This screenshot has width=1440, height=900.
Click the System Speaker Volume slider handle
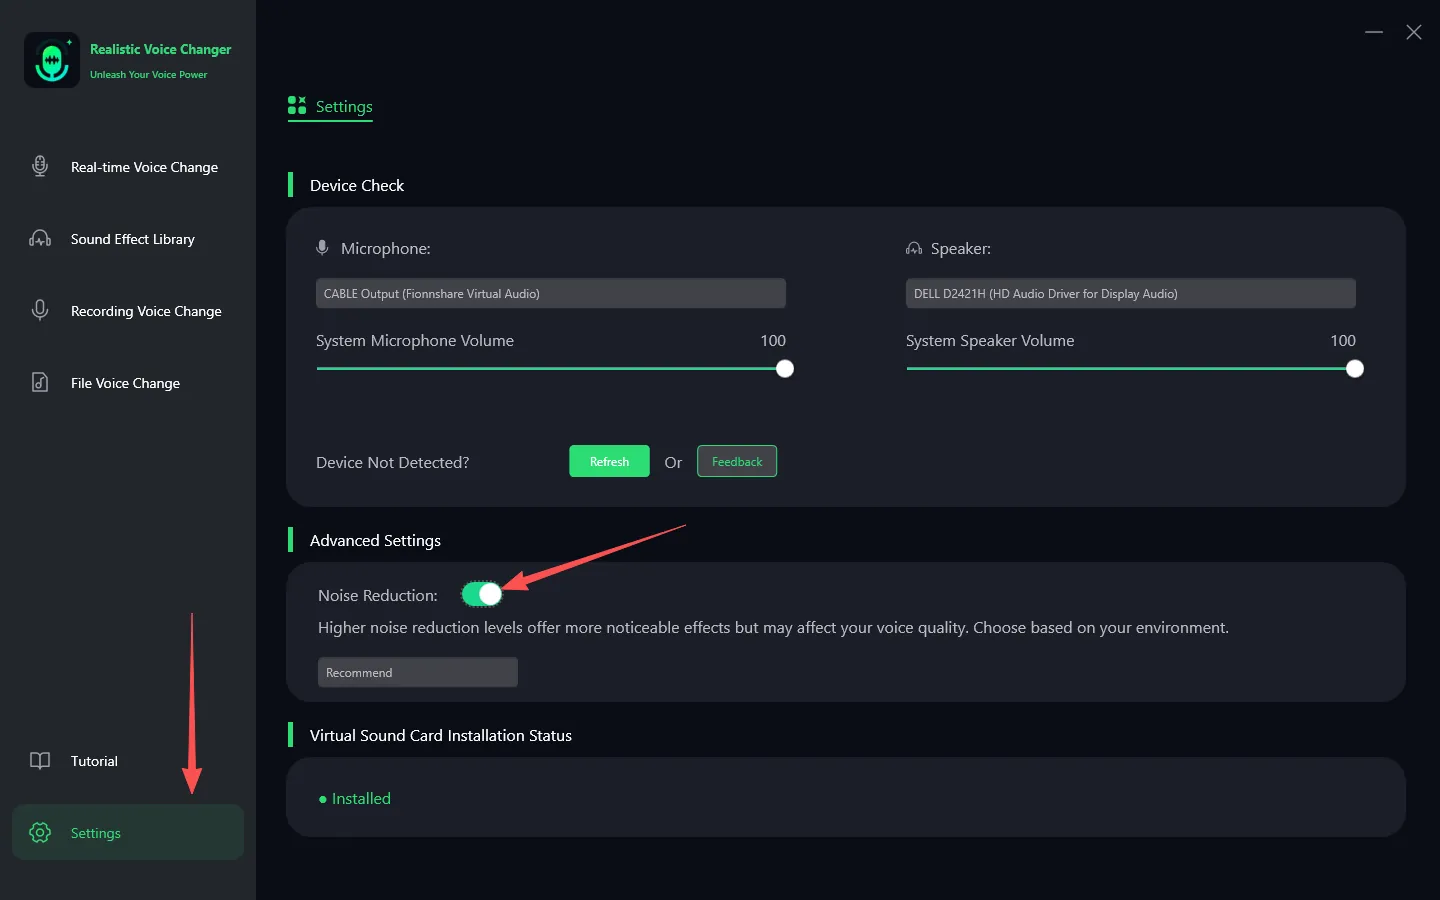(1355, 369)
